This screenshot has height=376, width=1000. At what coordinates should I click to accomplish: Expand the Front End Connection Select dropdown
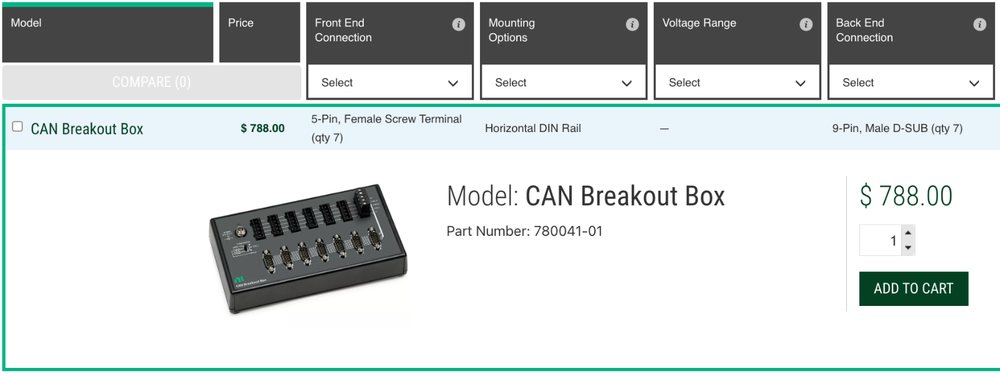click(x=390, y=82)
